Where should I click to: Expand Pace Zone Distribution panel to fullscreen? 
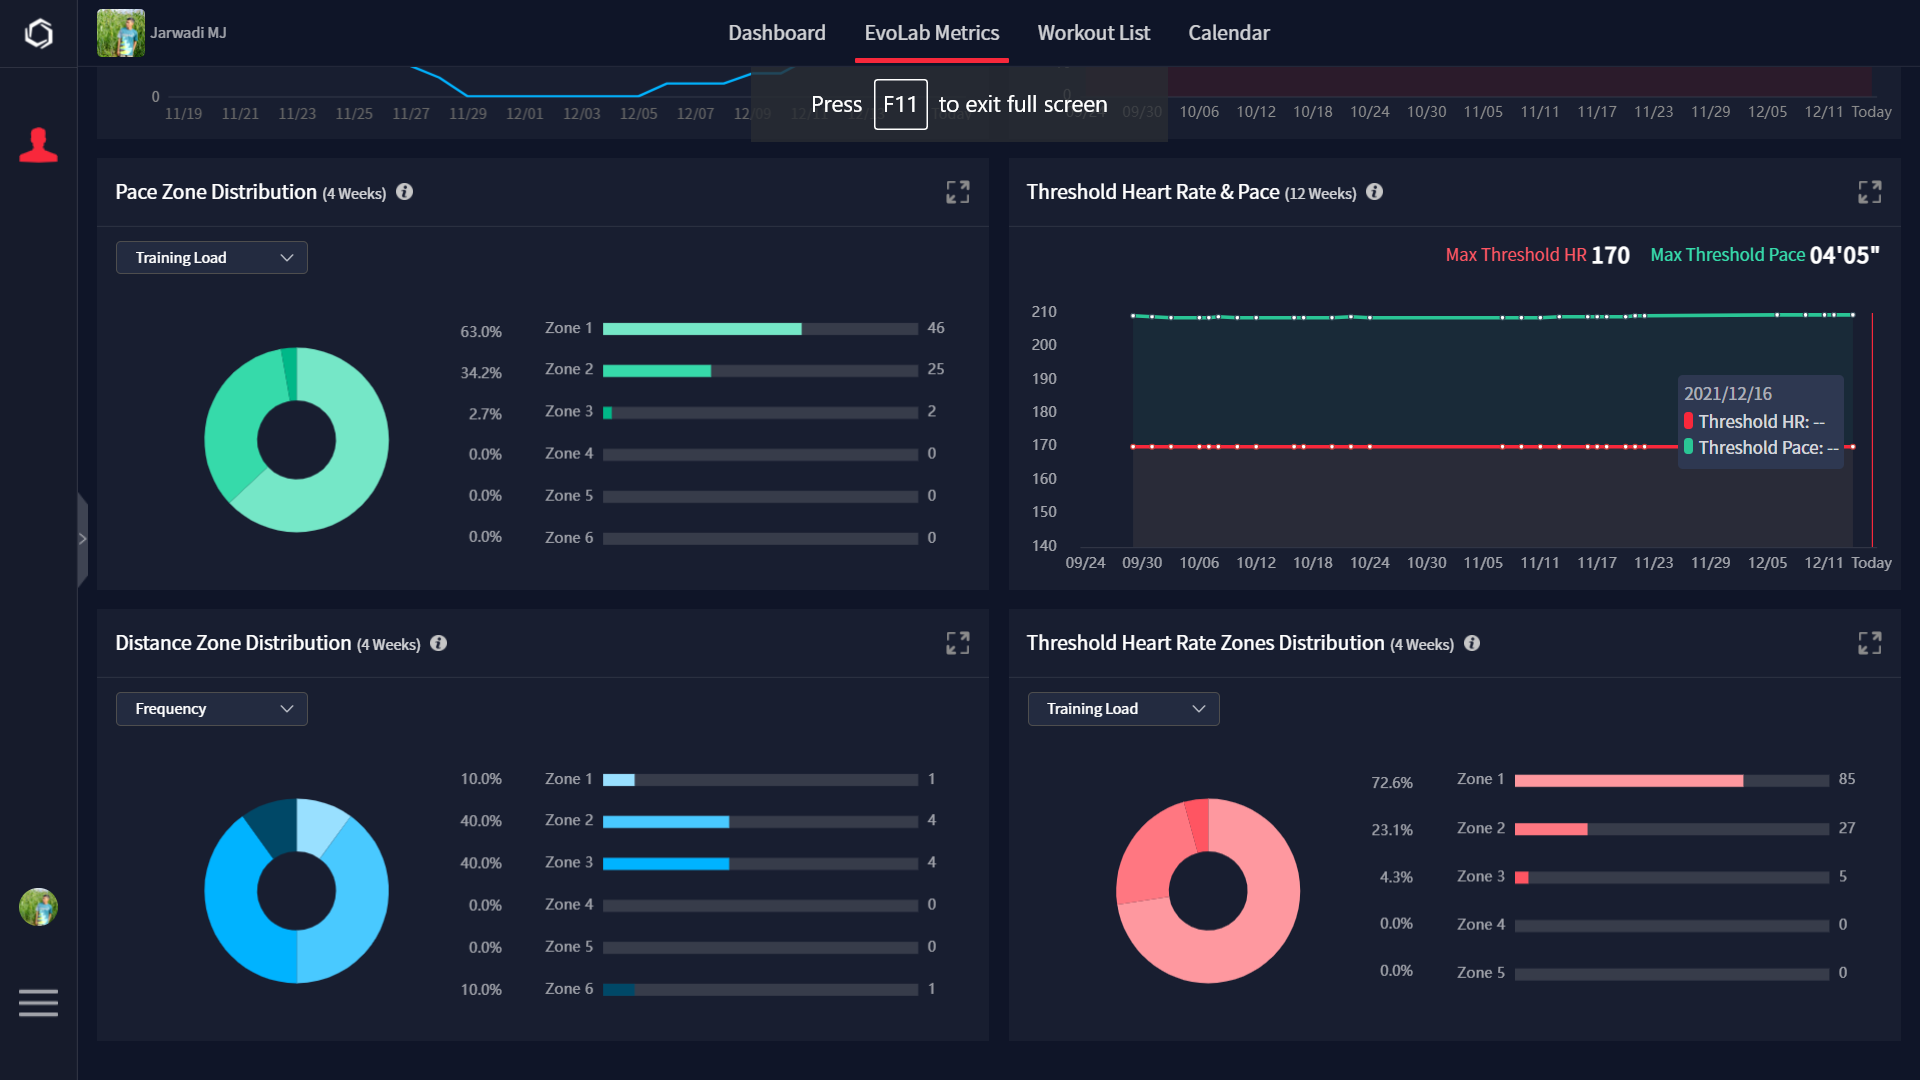(x=957, y=192)
